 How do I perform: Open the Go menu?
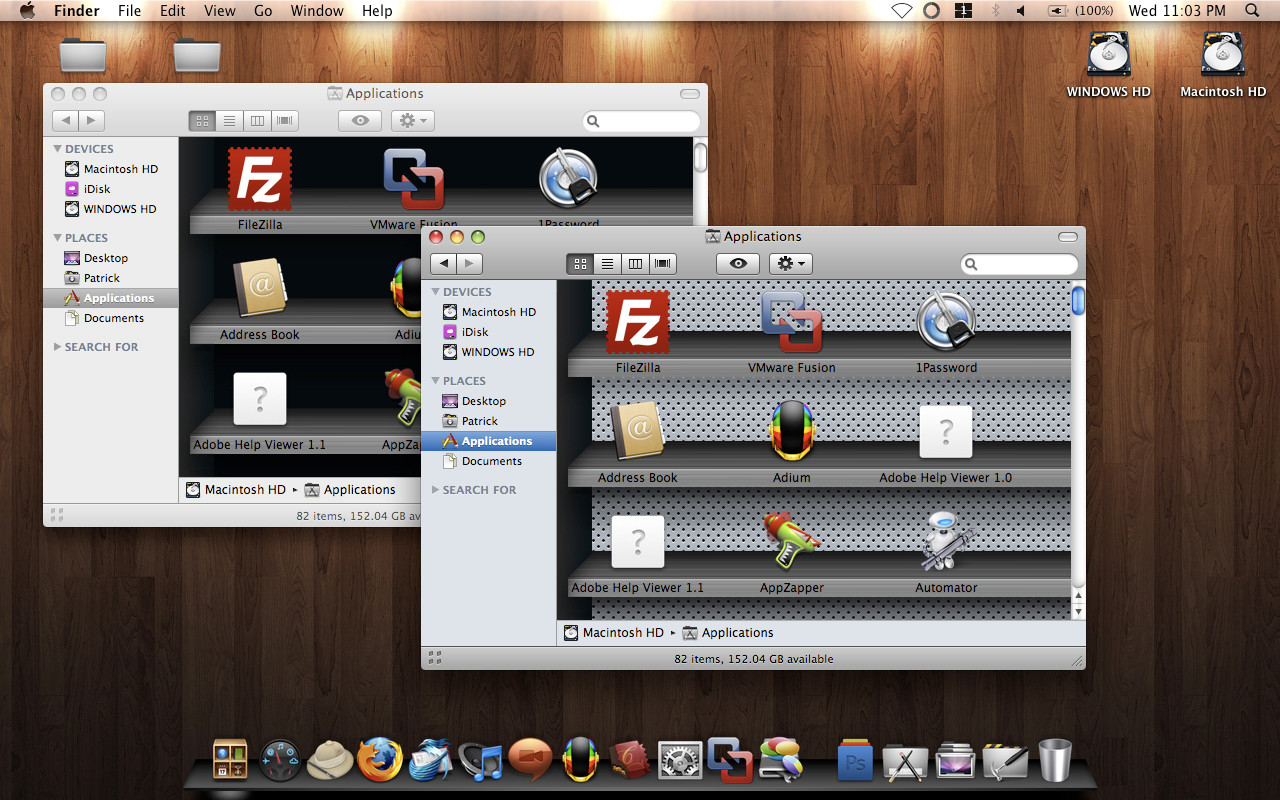(x=263, y=11)
